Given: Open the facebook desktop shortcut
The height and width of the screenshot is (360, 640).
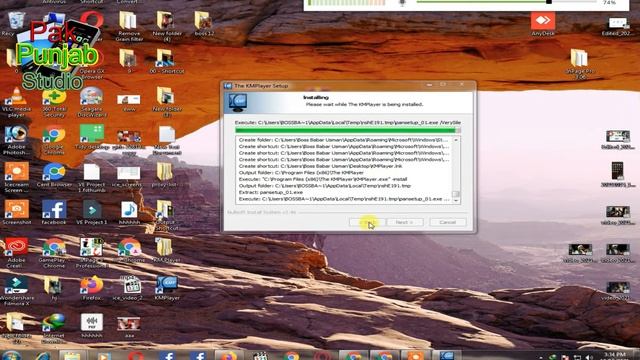Looking at the screenshot, I should coord(54,212).
